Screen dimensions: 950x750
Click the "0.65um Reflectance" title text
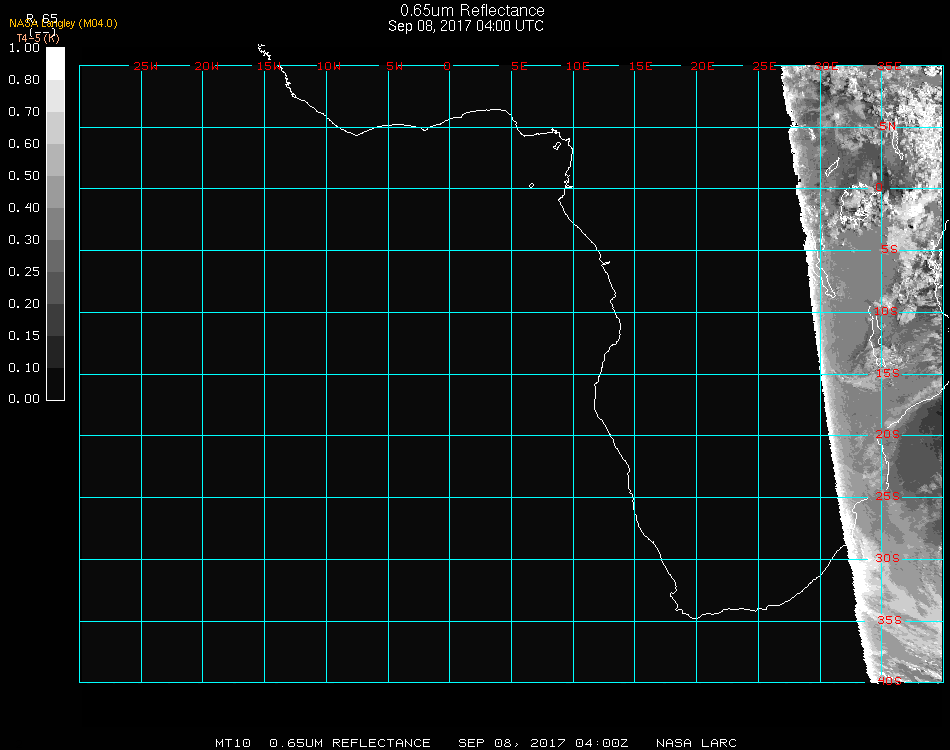coord(472,11)
